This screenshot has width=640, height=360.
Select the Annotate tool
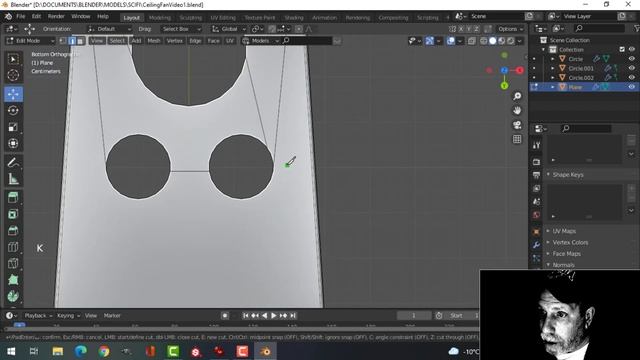[13, 162]
